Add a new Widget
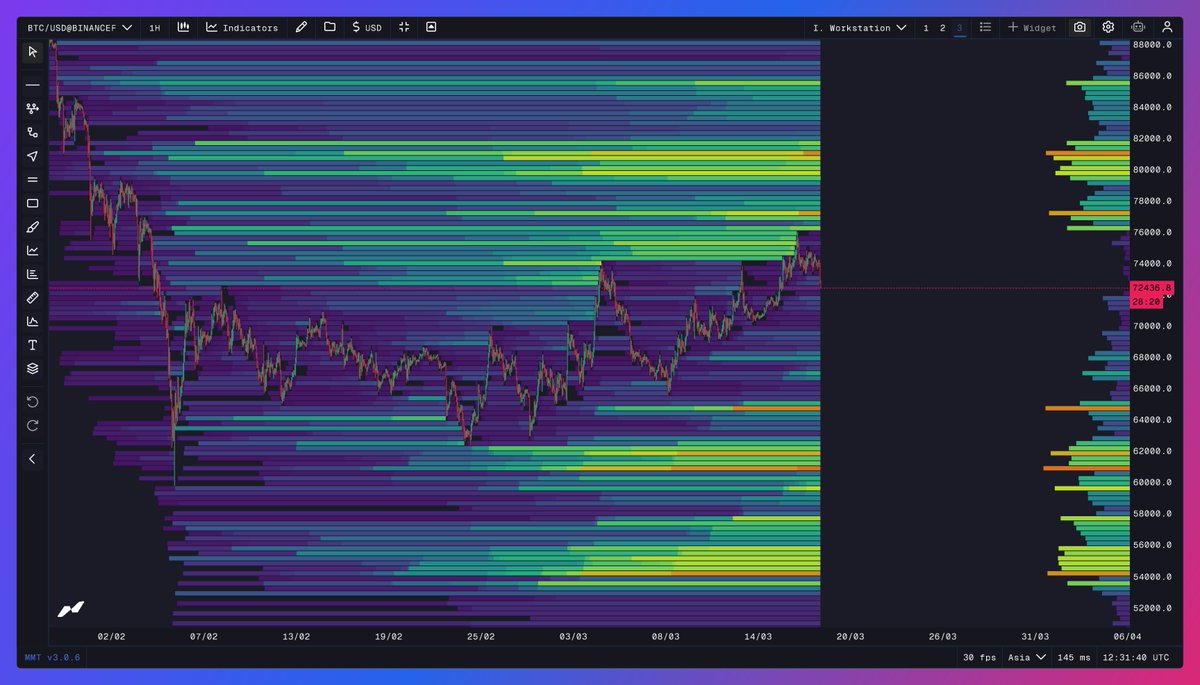 1032,28
